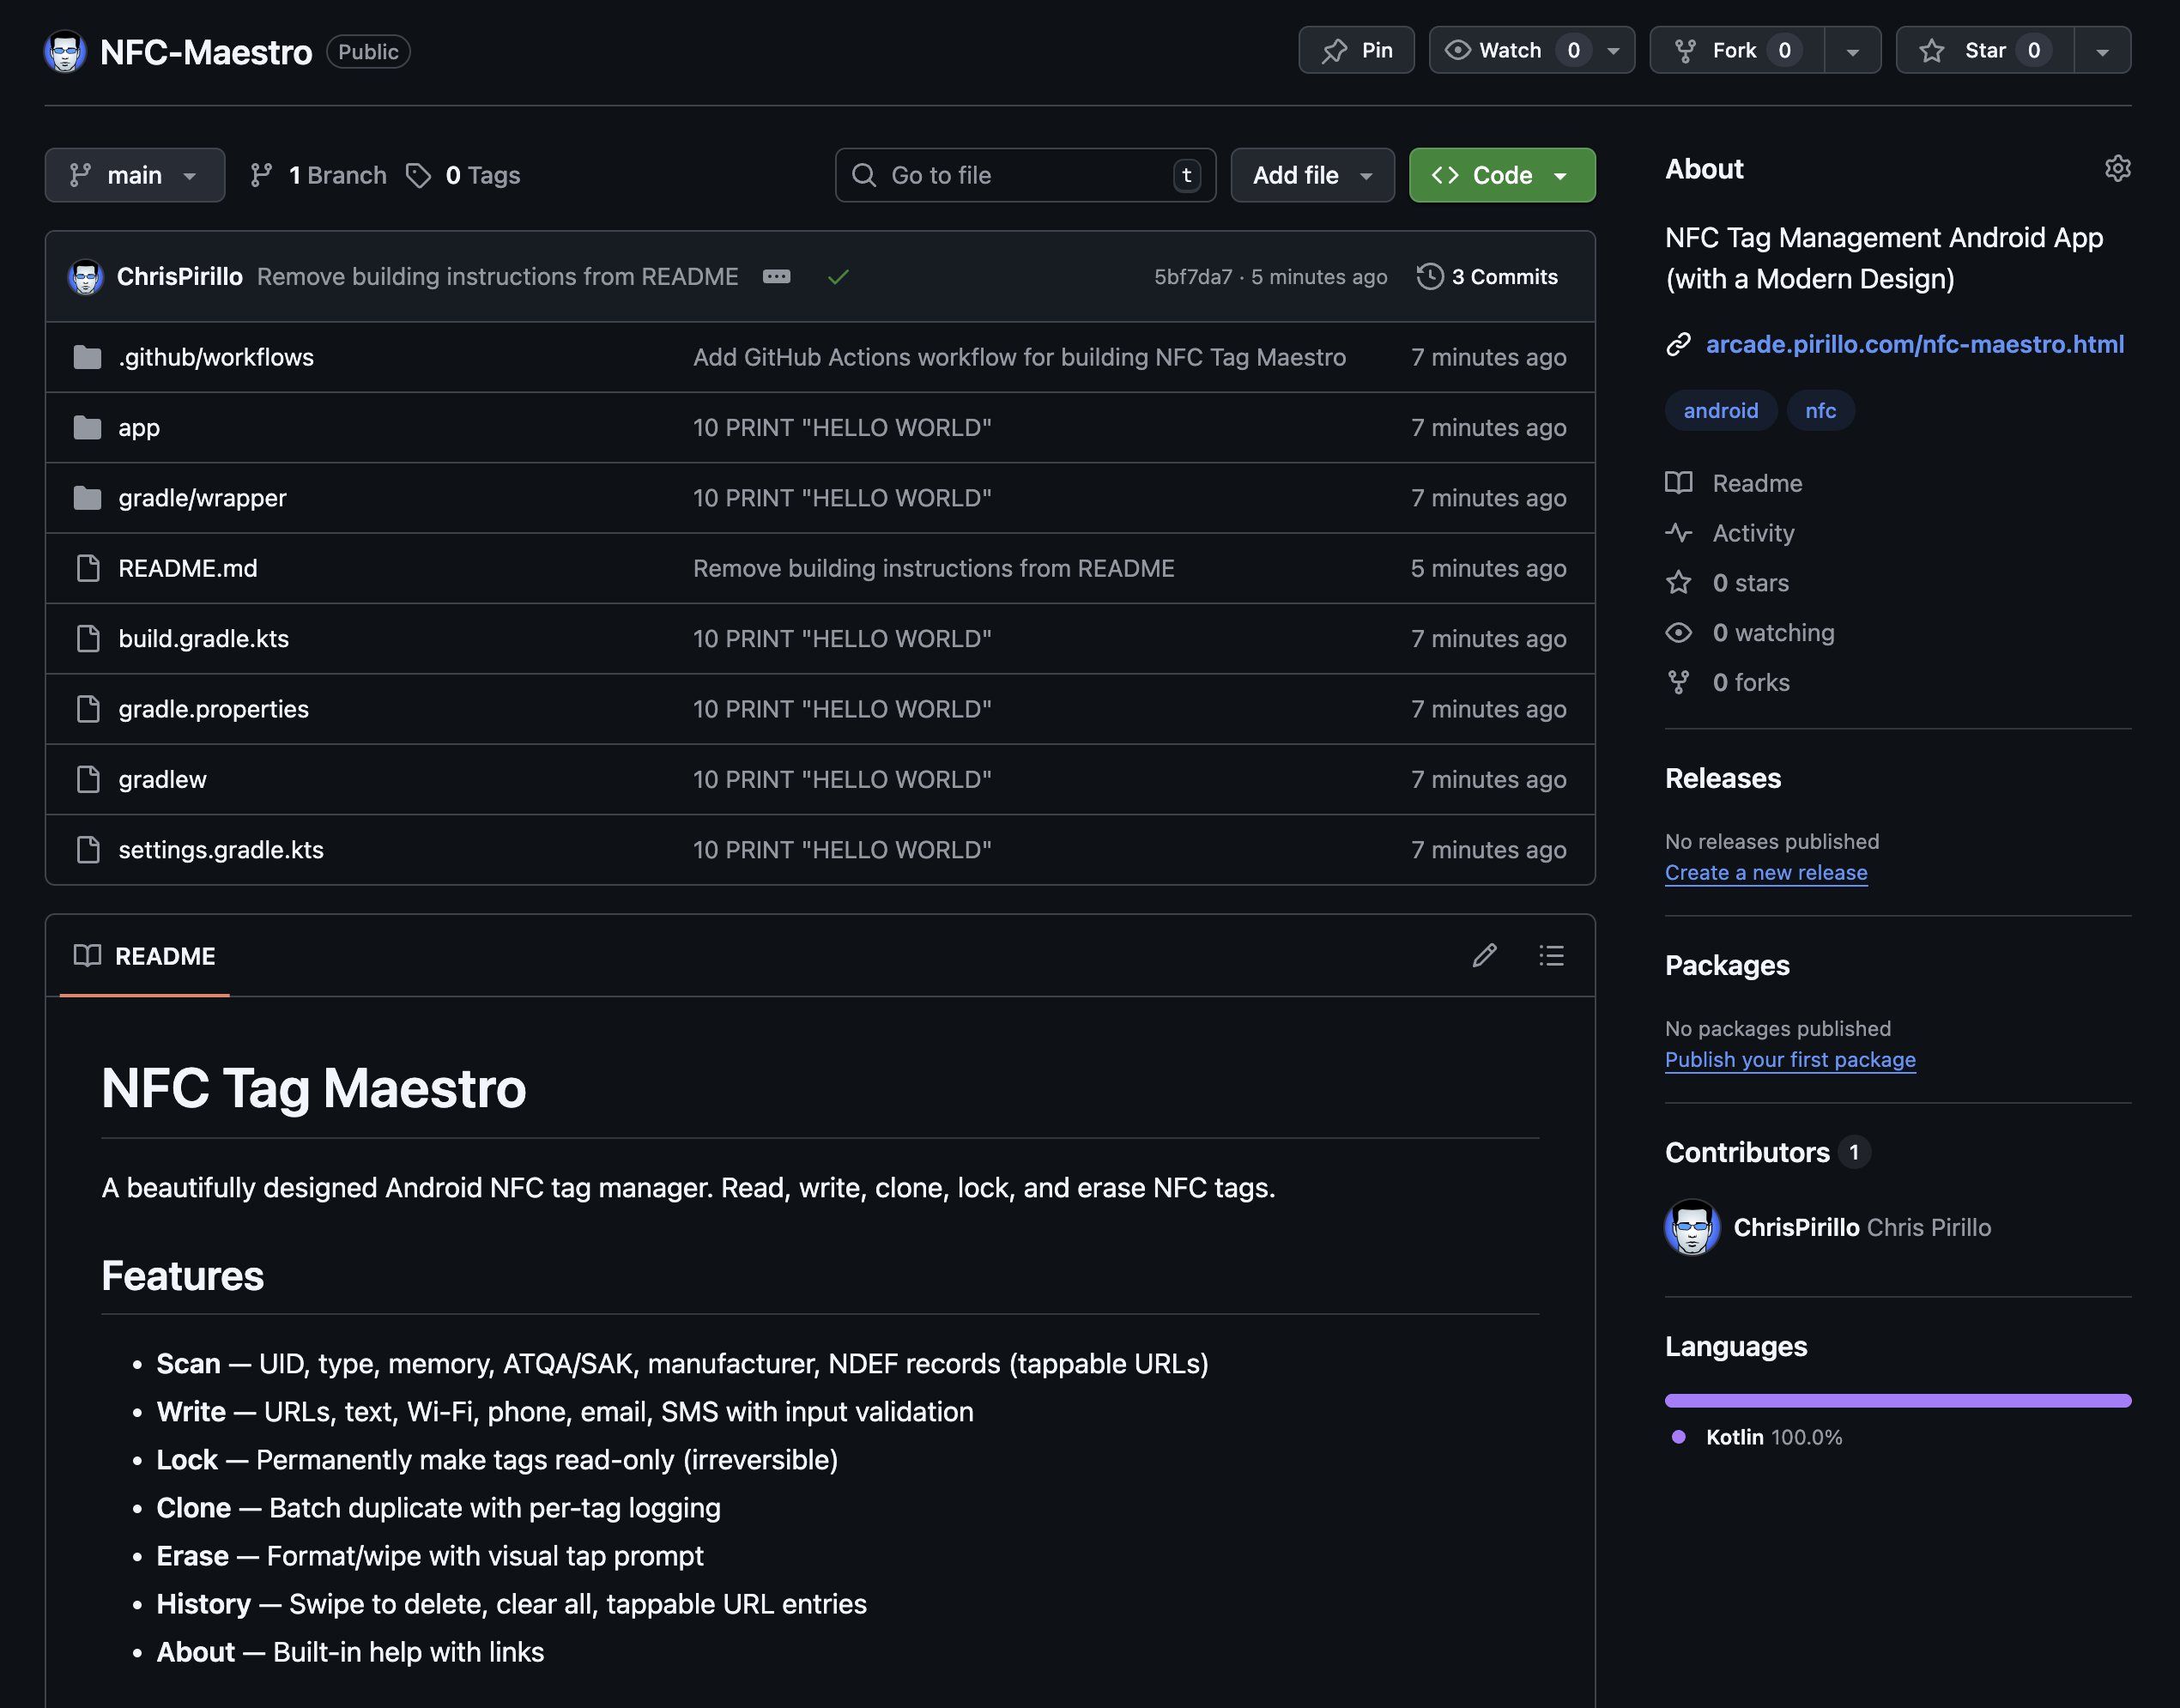
Task: Select the android topic tag
Action: [x=1720, y=410]
